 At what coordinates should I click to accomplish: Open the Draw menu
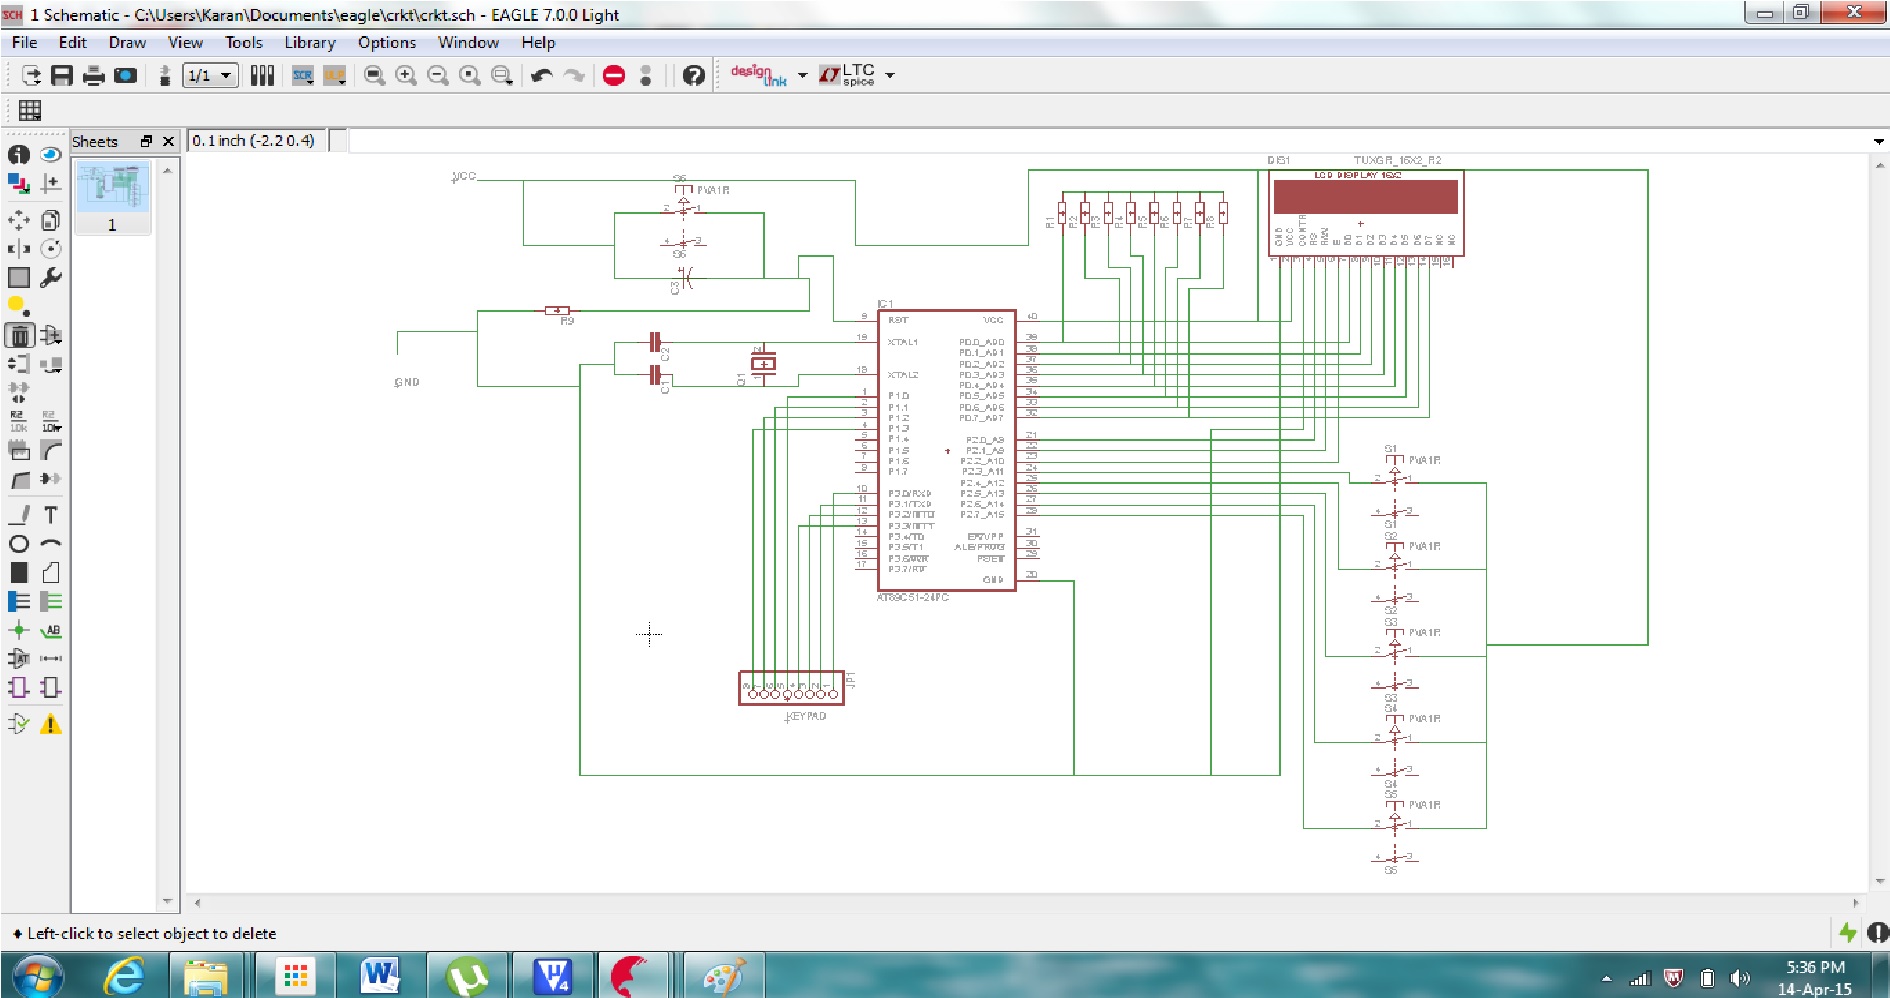click(x=127, y=42)
